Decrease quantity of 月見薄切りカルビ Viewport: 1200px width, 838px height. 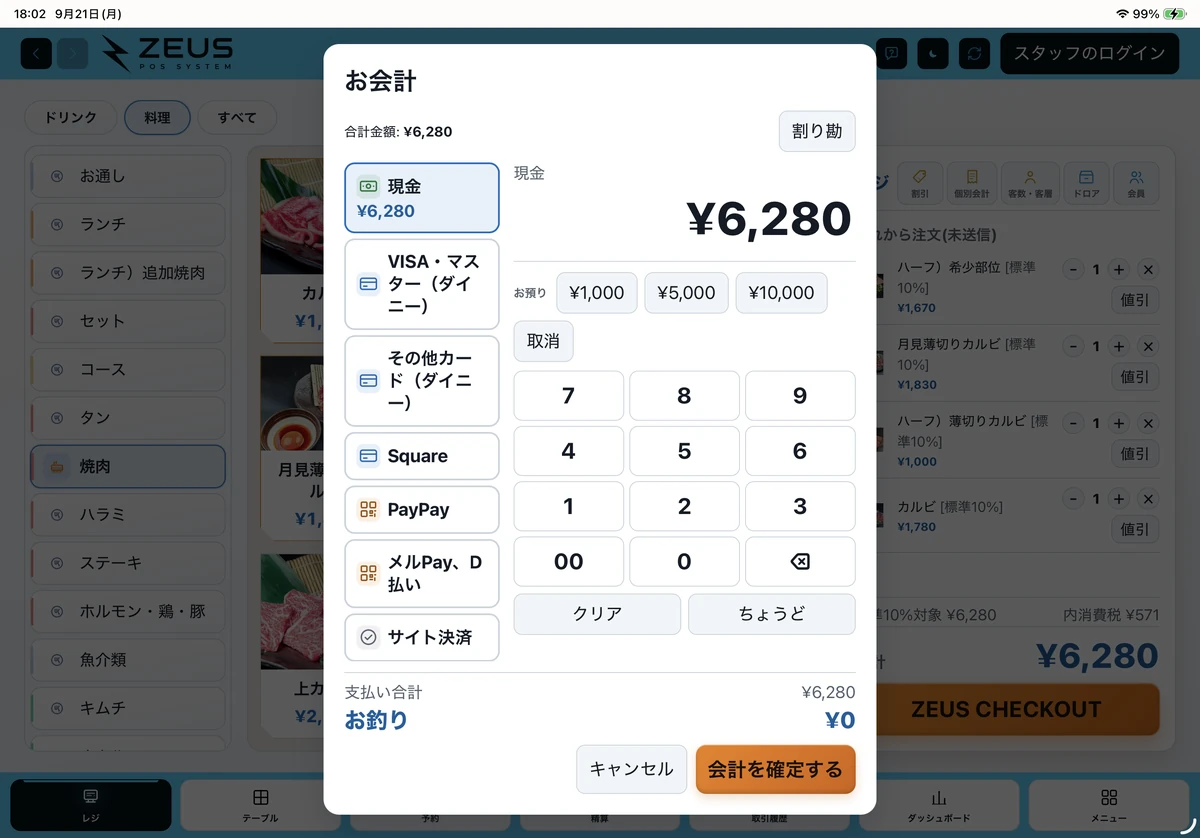tap(1073, 347)
